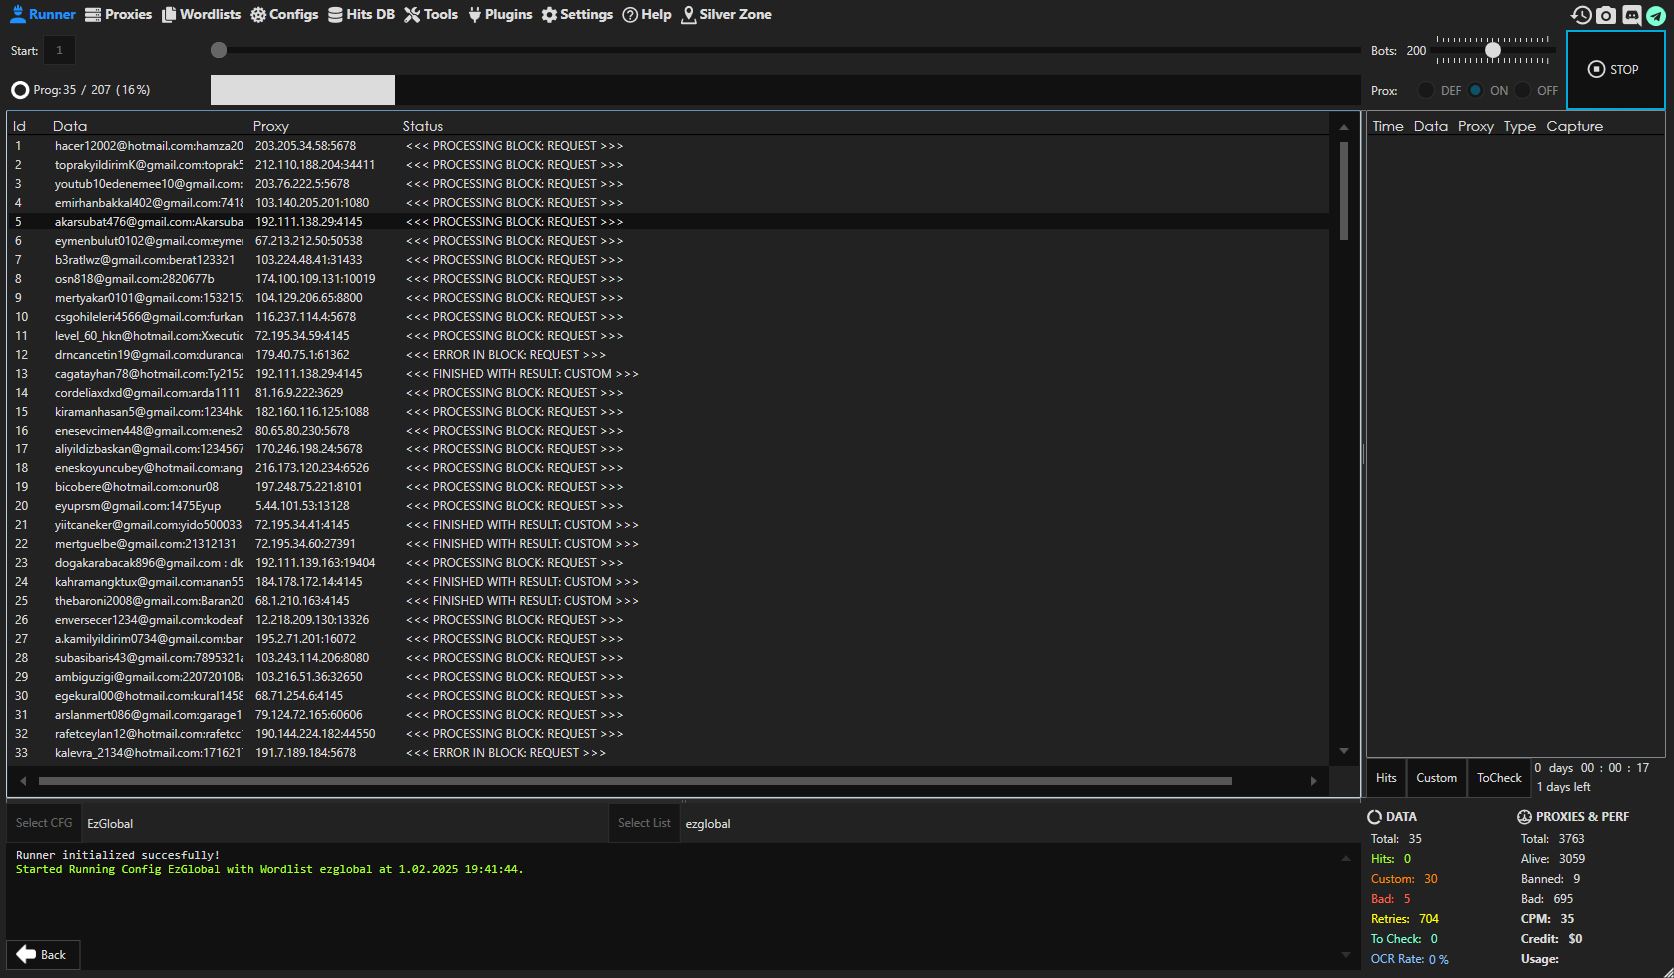Click the runner list horizontal scrollbar thumb
Viewport: 1674px width, 978px height.
coord(635,781)
